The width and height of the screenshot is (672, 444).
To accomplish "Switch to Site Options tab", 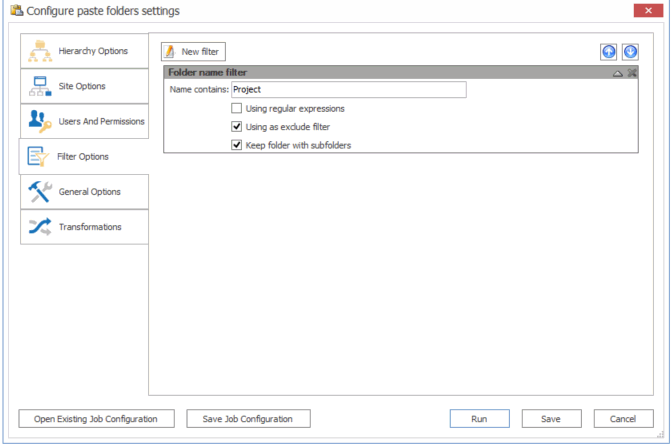I will pos(84,86).
